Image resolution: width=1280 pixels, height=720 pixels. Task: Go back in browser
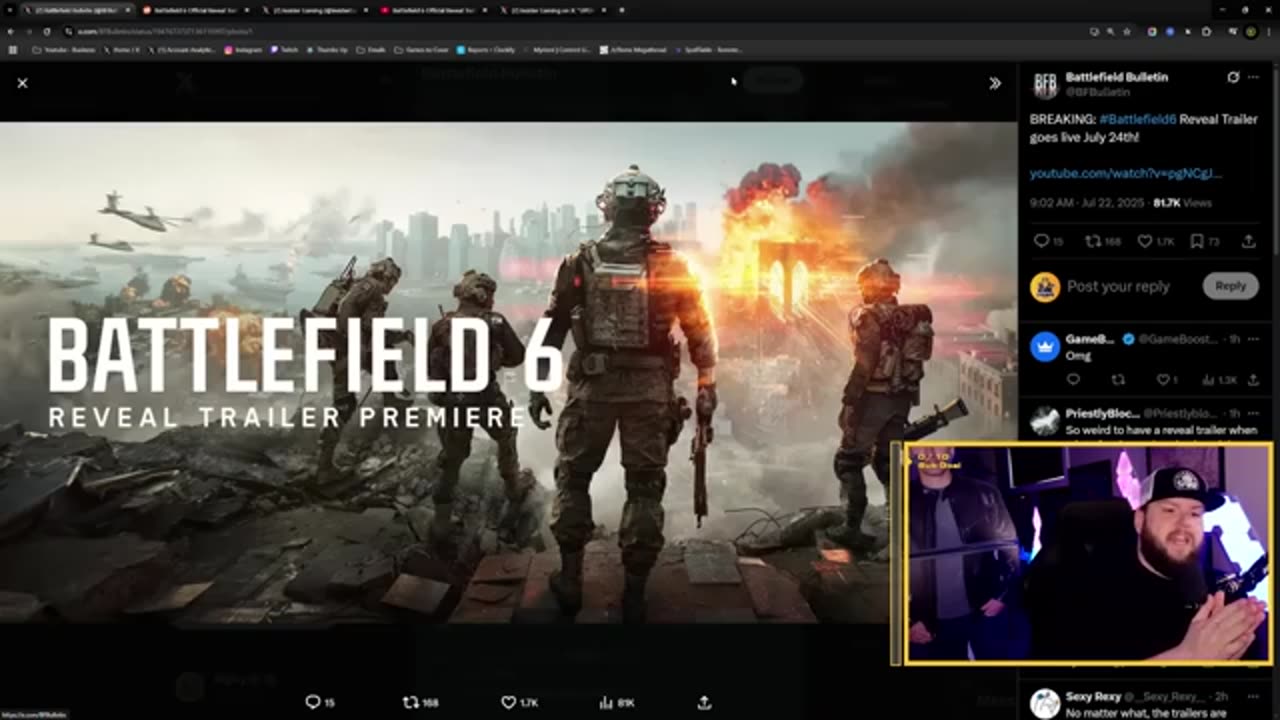[x=13, y=31]
